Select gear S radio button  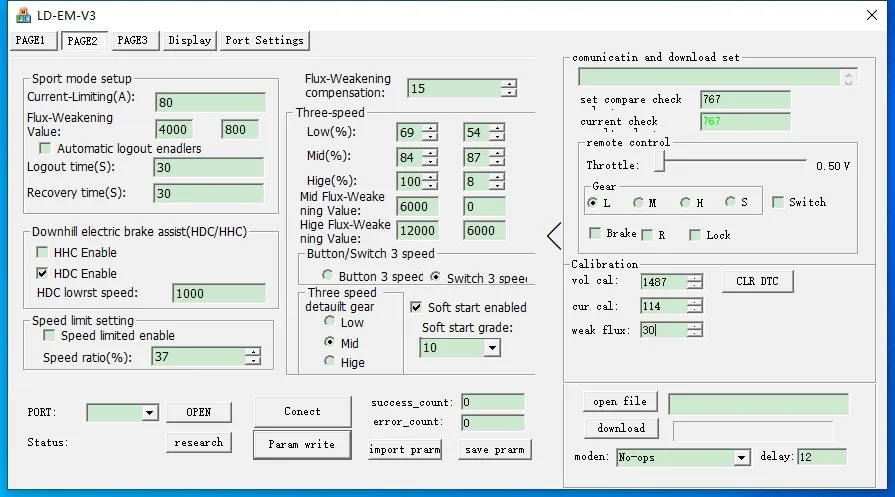coord(730,201)
